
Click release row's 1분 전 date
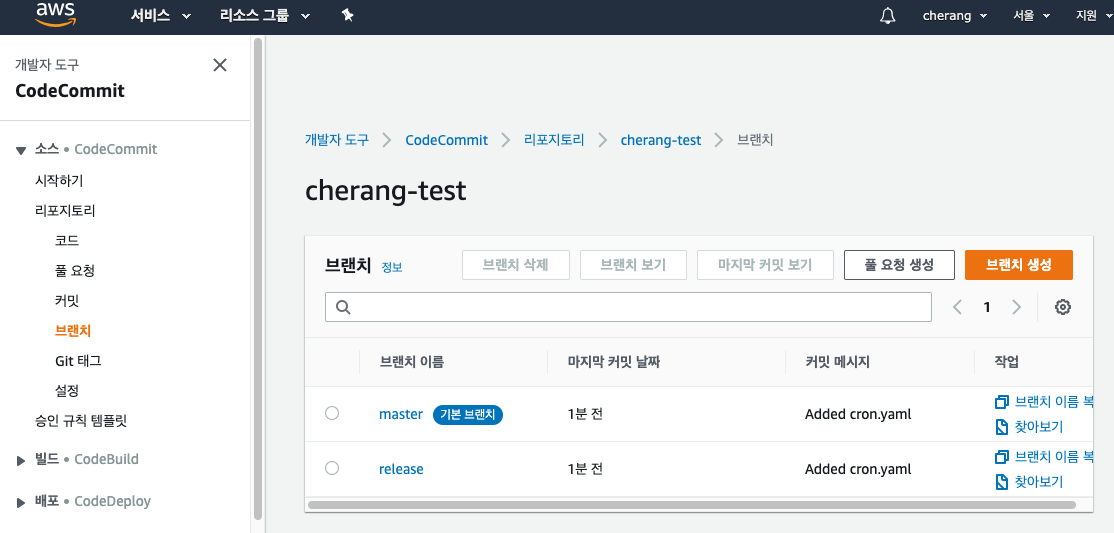click(585, 469)
